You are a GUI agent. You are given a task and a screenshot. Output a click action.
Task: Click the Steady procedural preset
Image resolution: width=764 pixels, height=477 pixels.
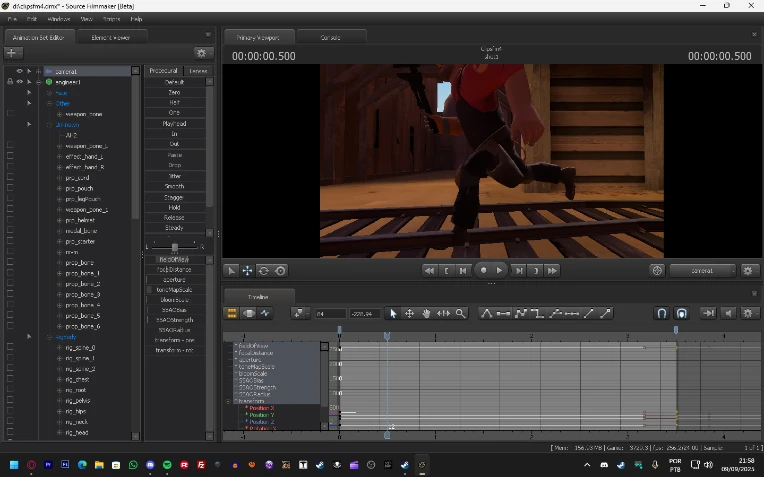click(174, 228)
